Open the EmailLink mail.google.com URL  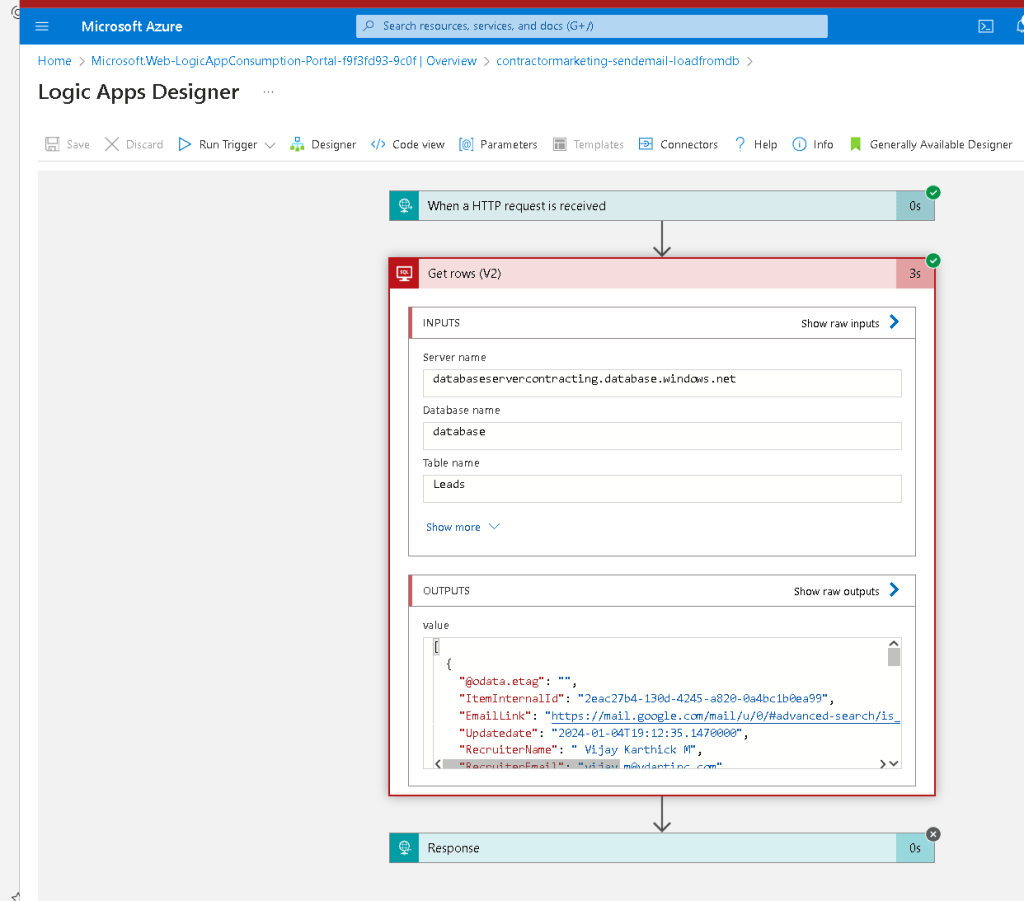pyautogui.click(x=725, y=716)
